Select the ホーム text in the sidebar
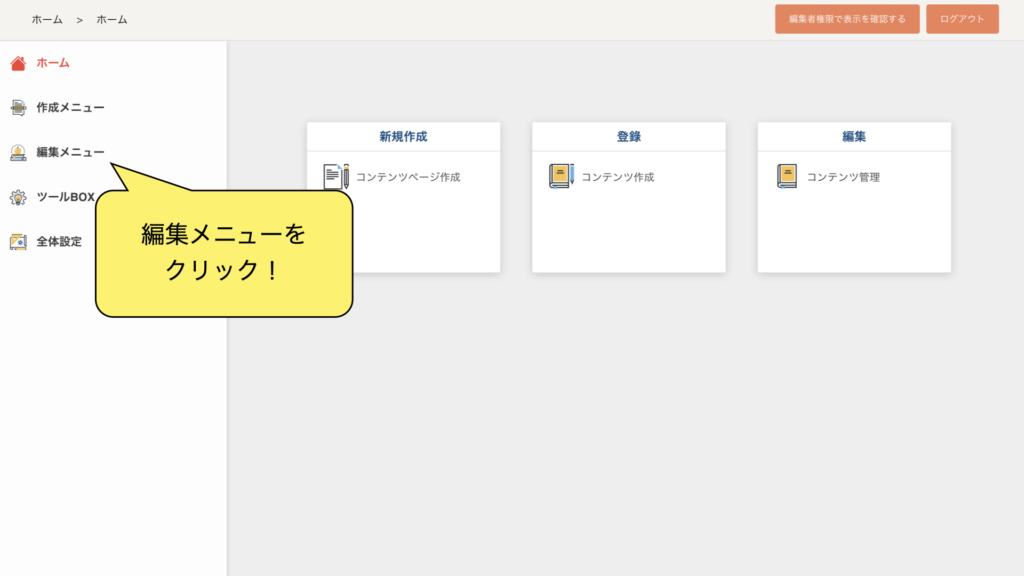 (53, 63)
